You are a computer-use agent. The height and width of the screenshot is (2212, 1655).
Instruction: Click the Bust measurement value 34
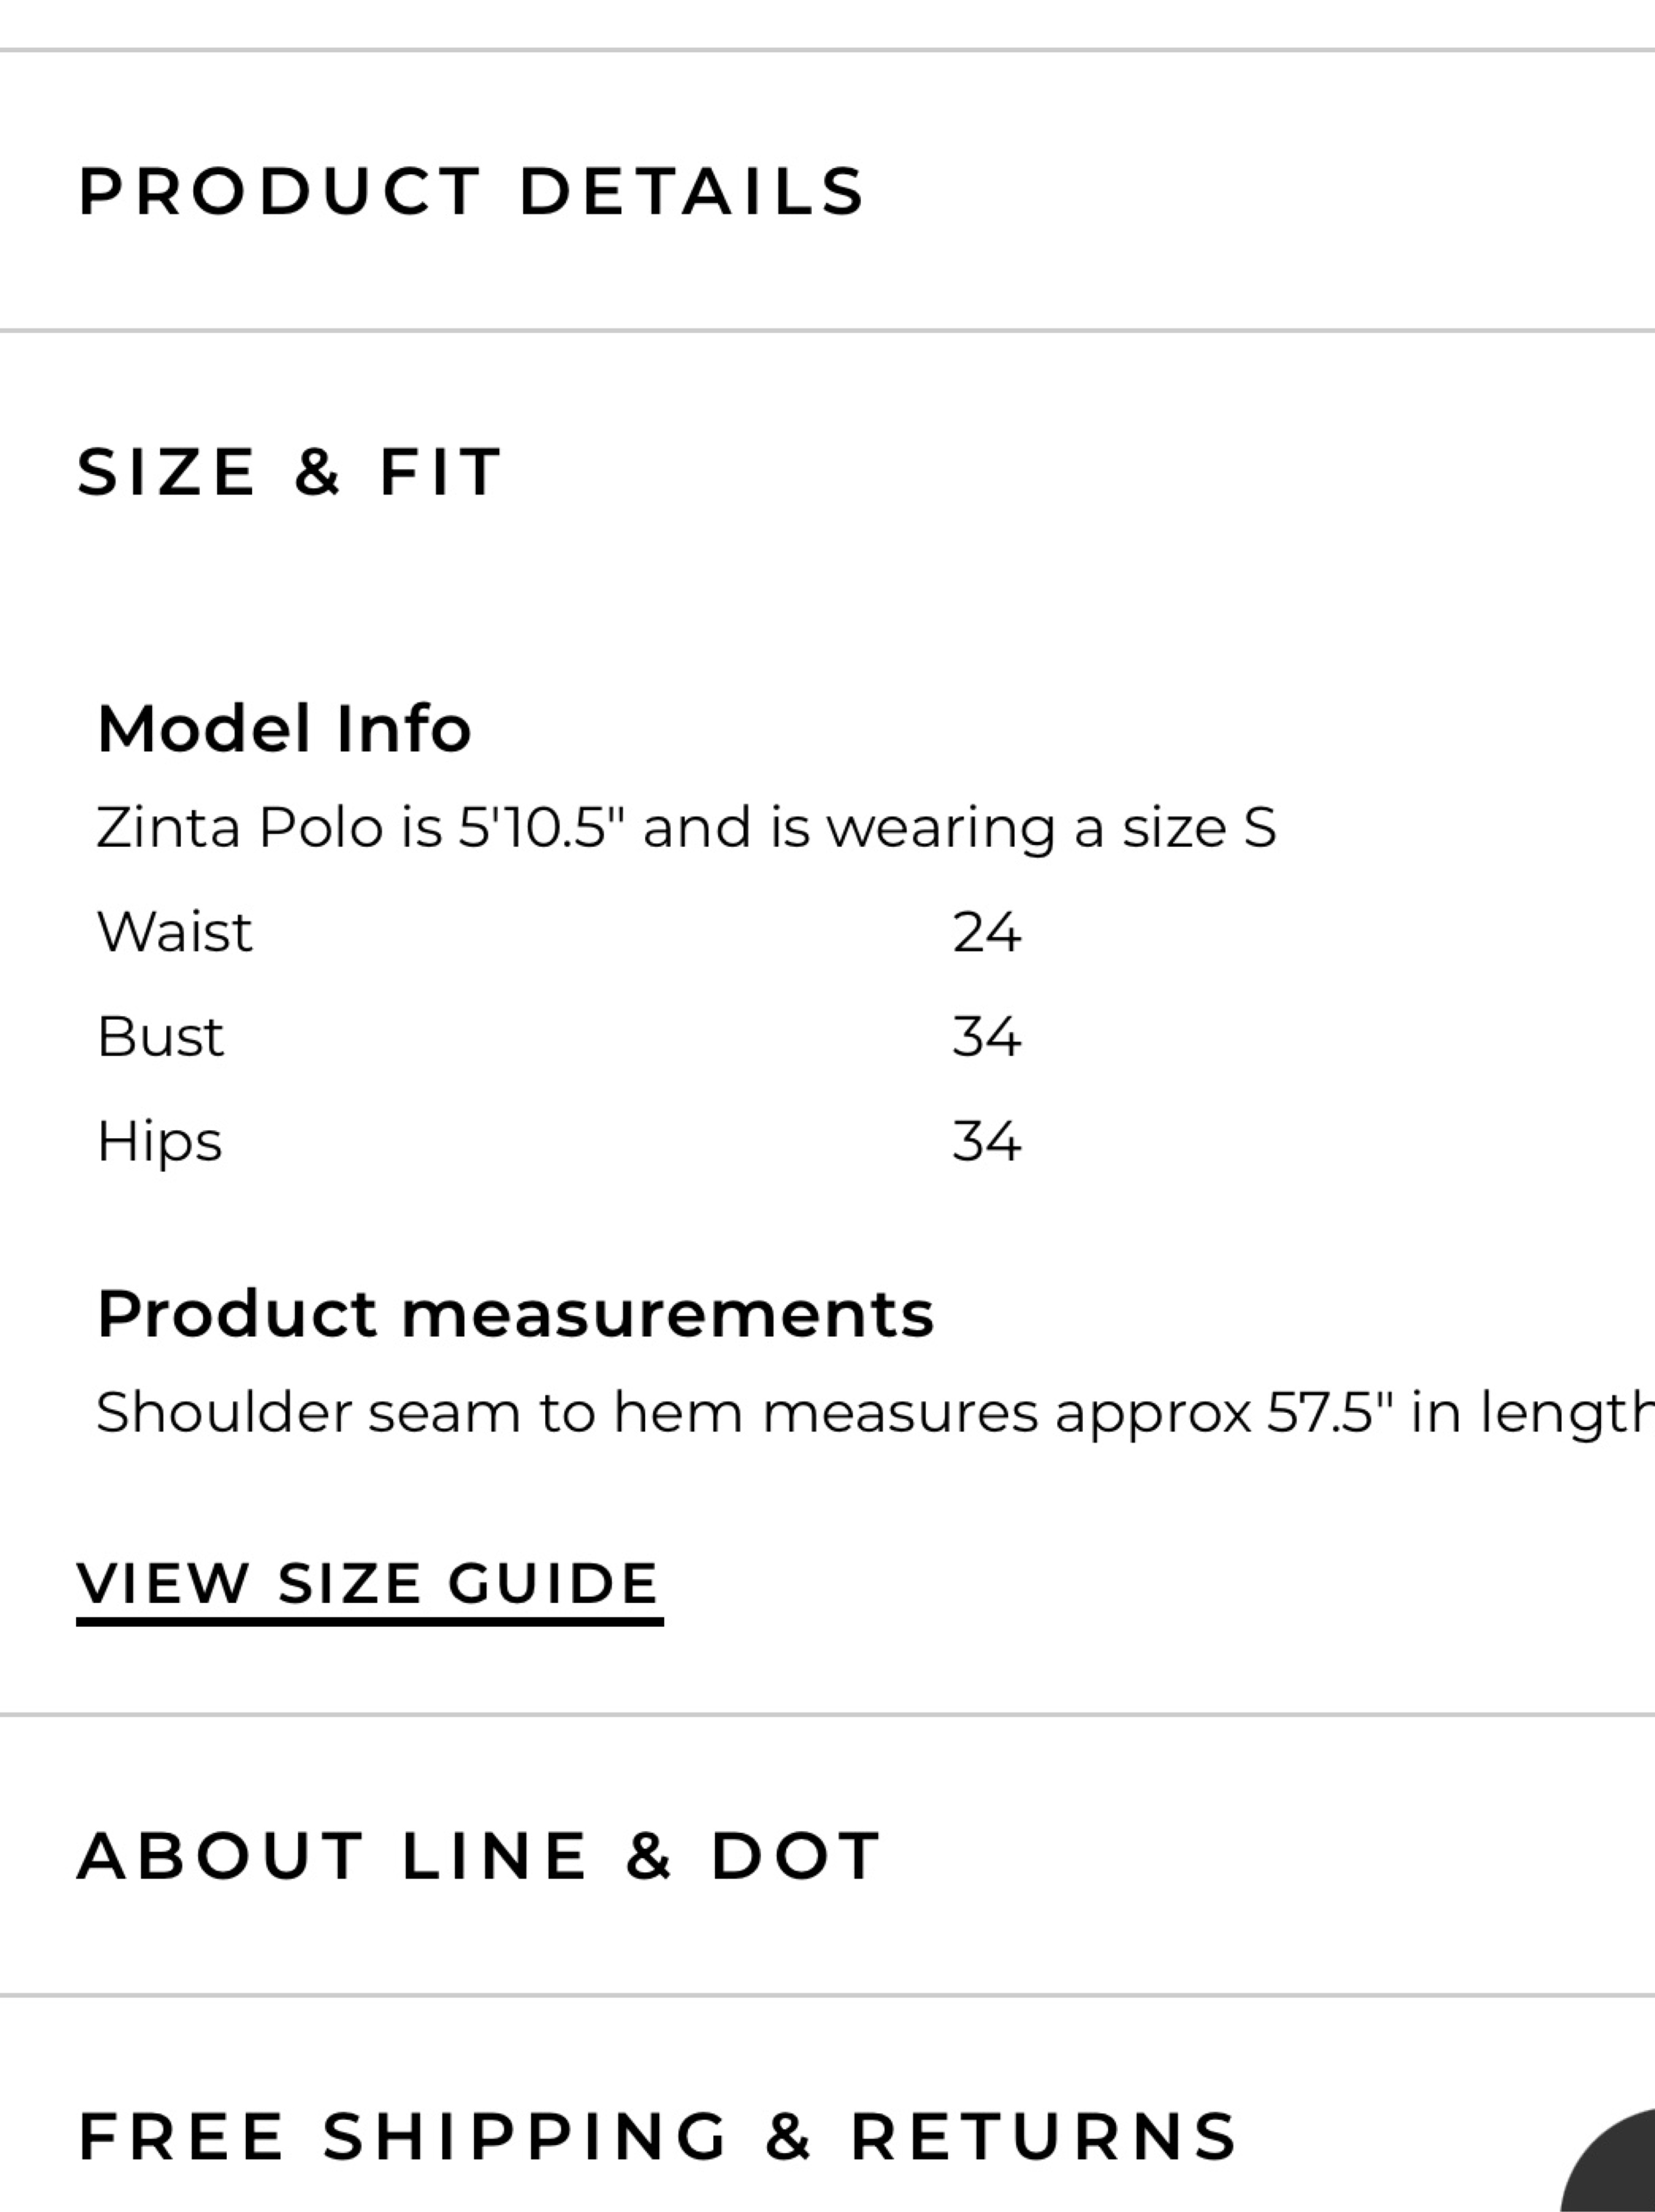(986, 1036)
